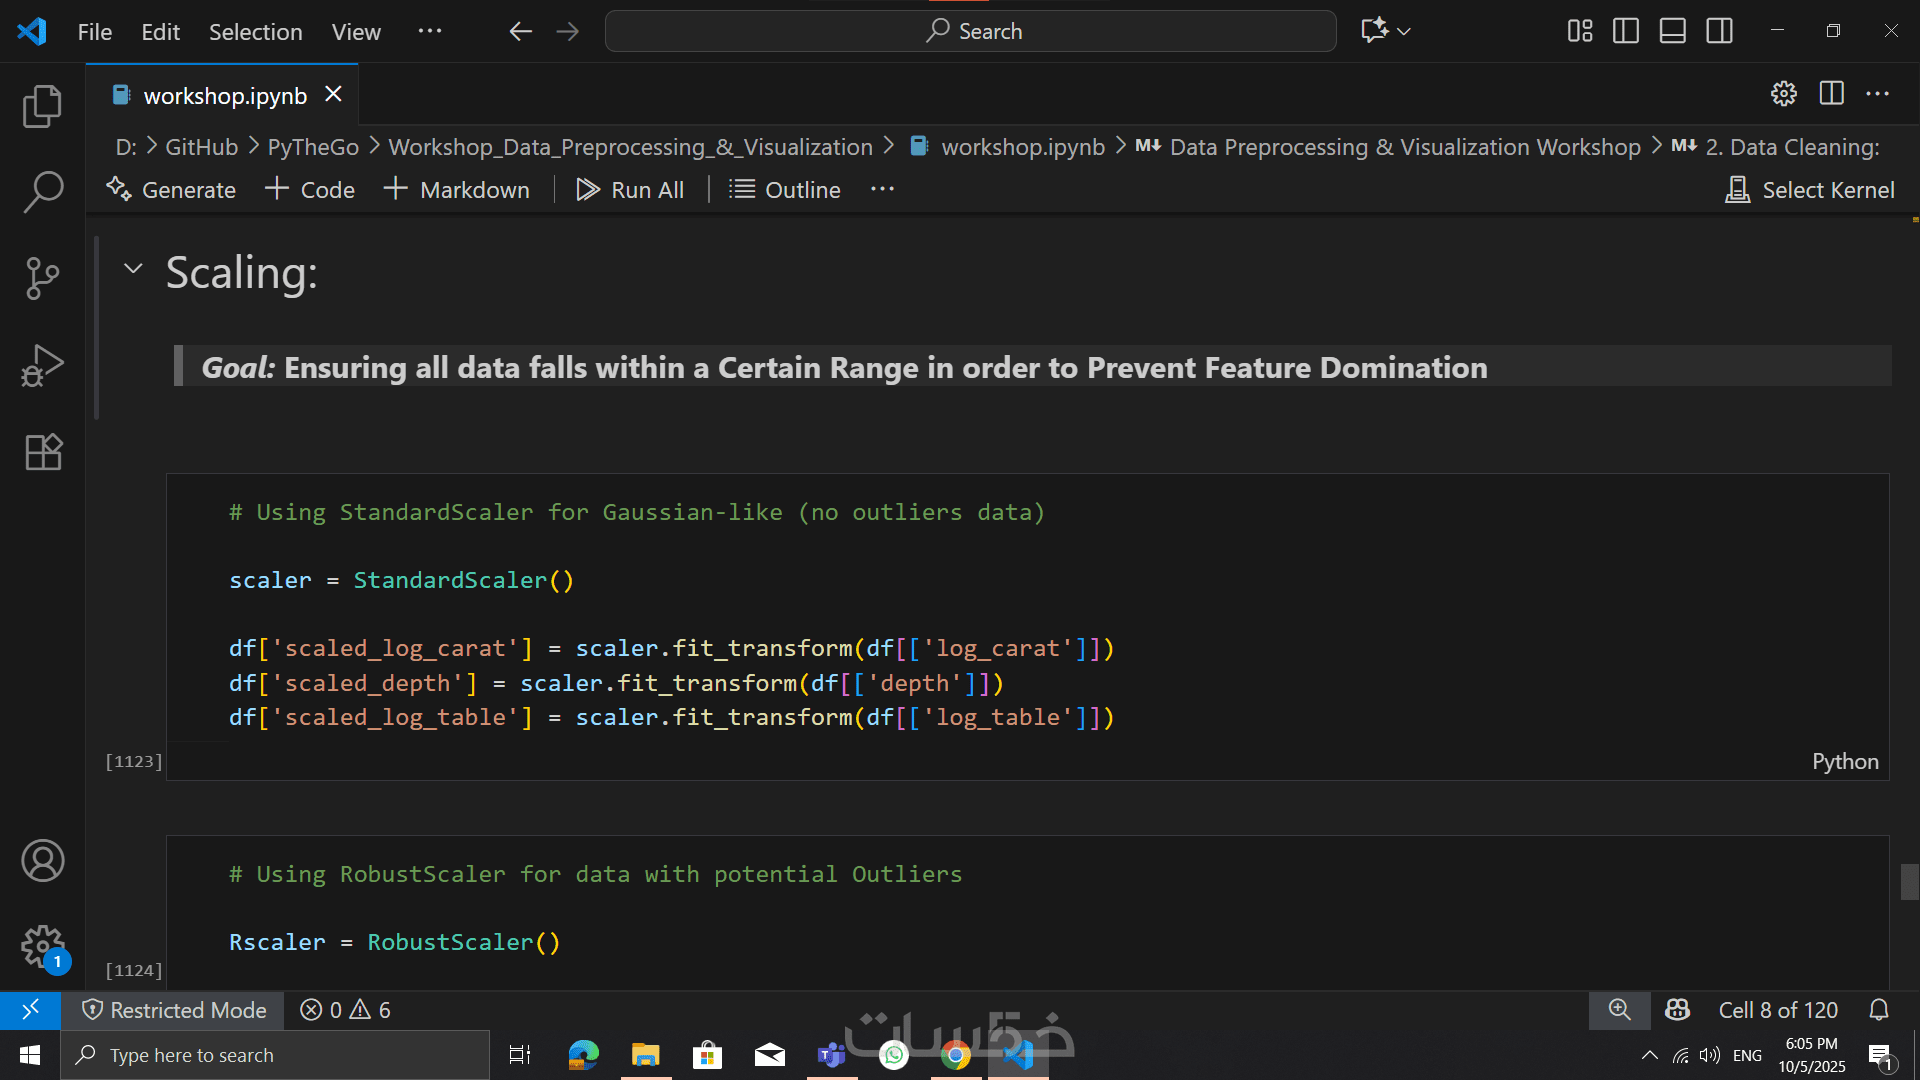
Task: Open the Extensions view
Action: click(42, 452)
